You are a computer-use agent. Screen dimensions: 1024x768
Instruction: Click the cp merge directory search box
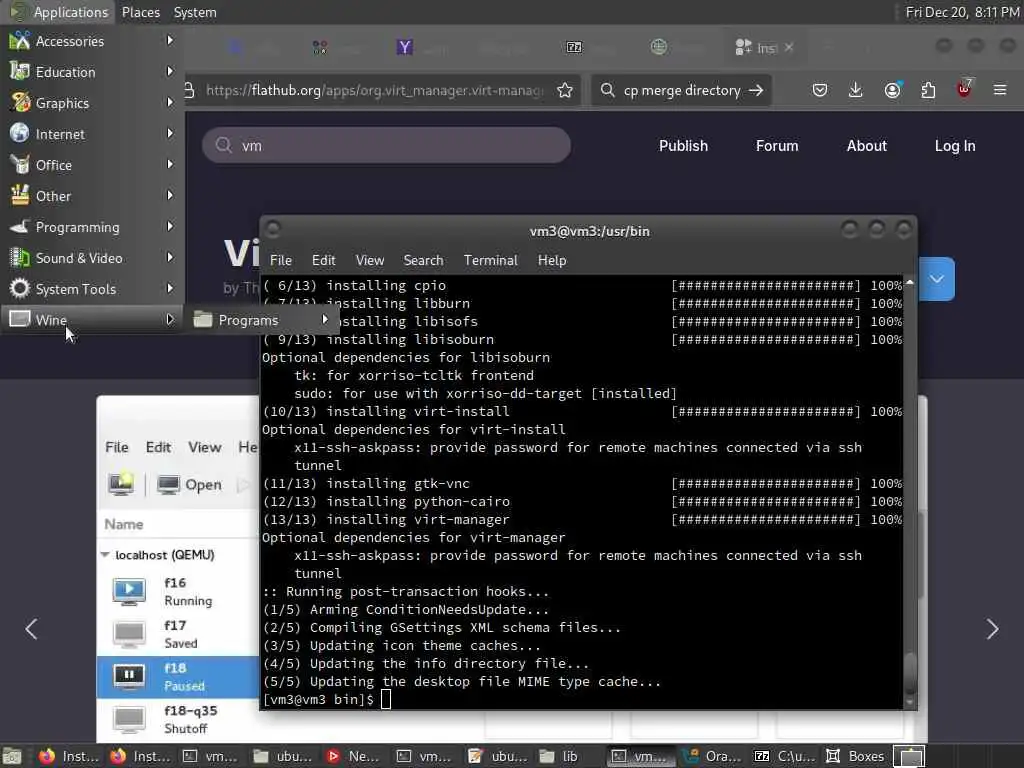pos(681,90)
